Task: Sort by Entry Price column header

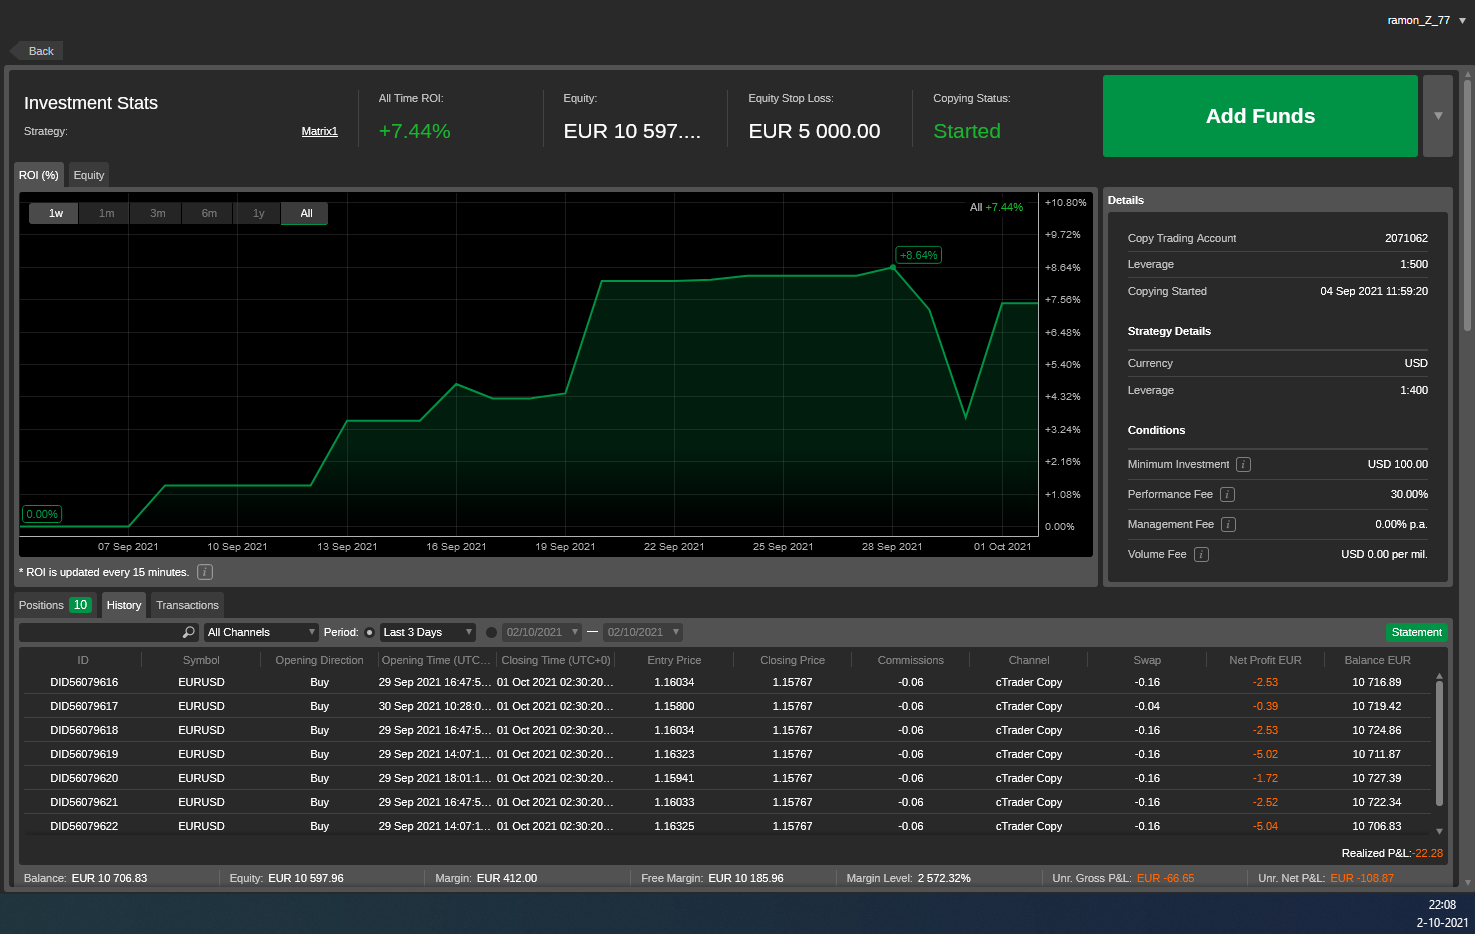Action: [x=674, y=660]
